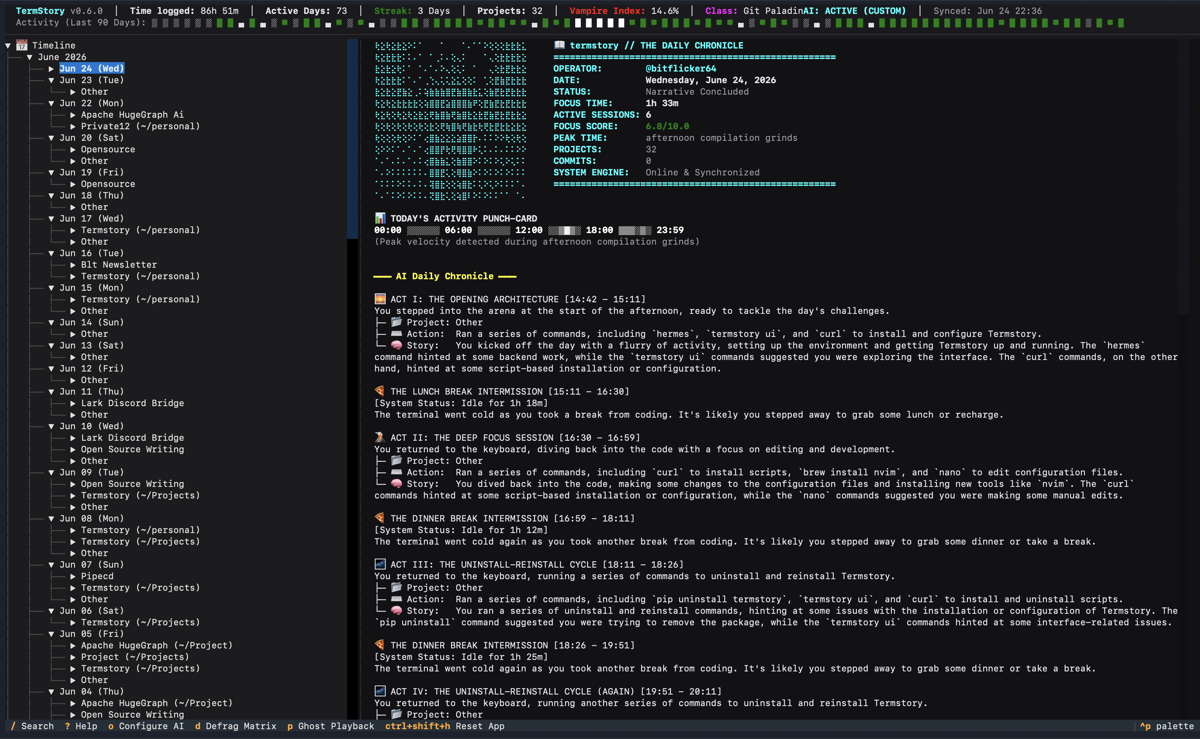
Task: Collapse the Jun 07 (Sun) day
Action: click(x=52, y=564)
